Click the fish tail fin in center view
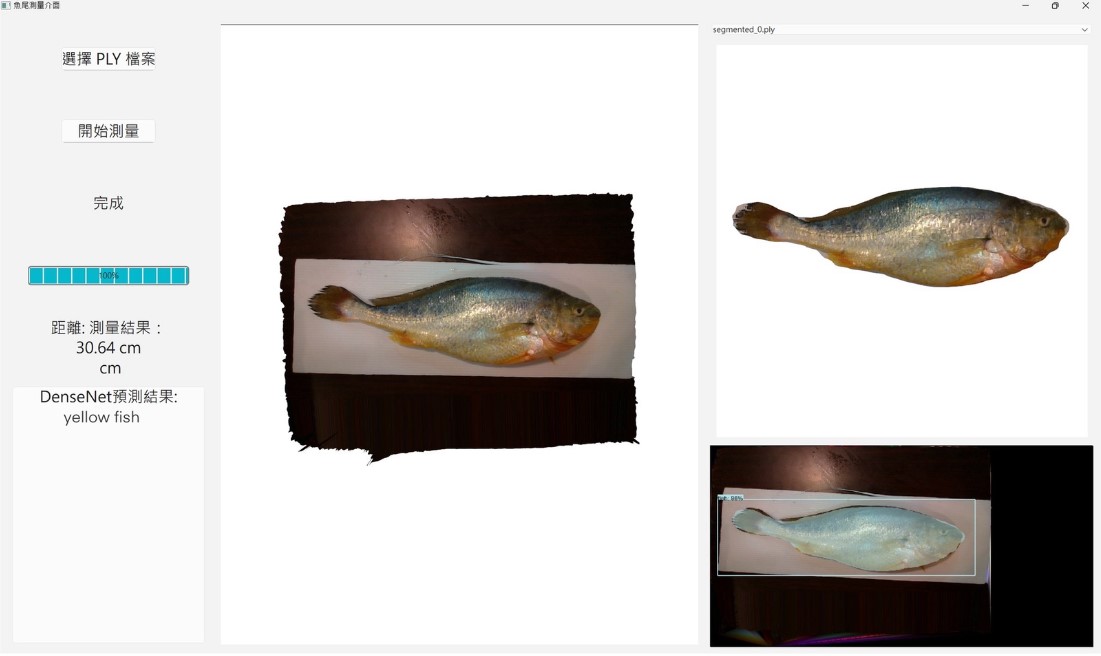 point(328,301)
